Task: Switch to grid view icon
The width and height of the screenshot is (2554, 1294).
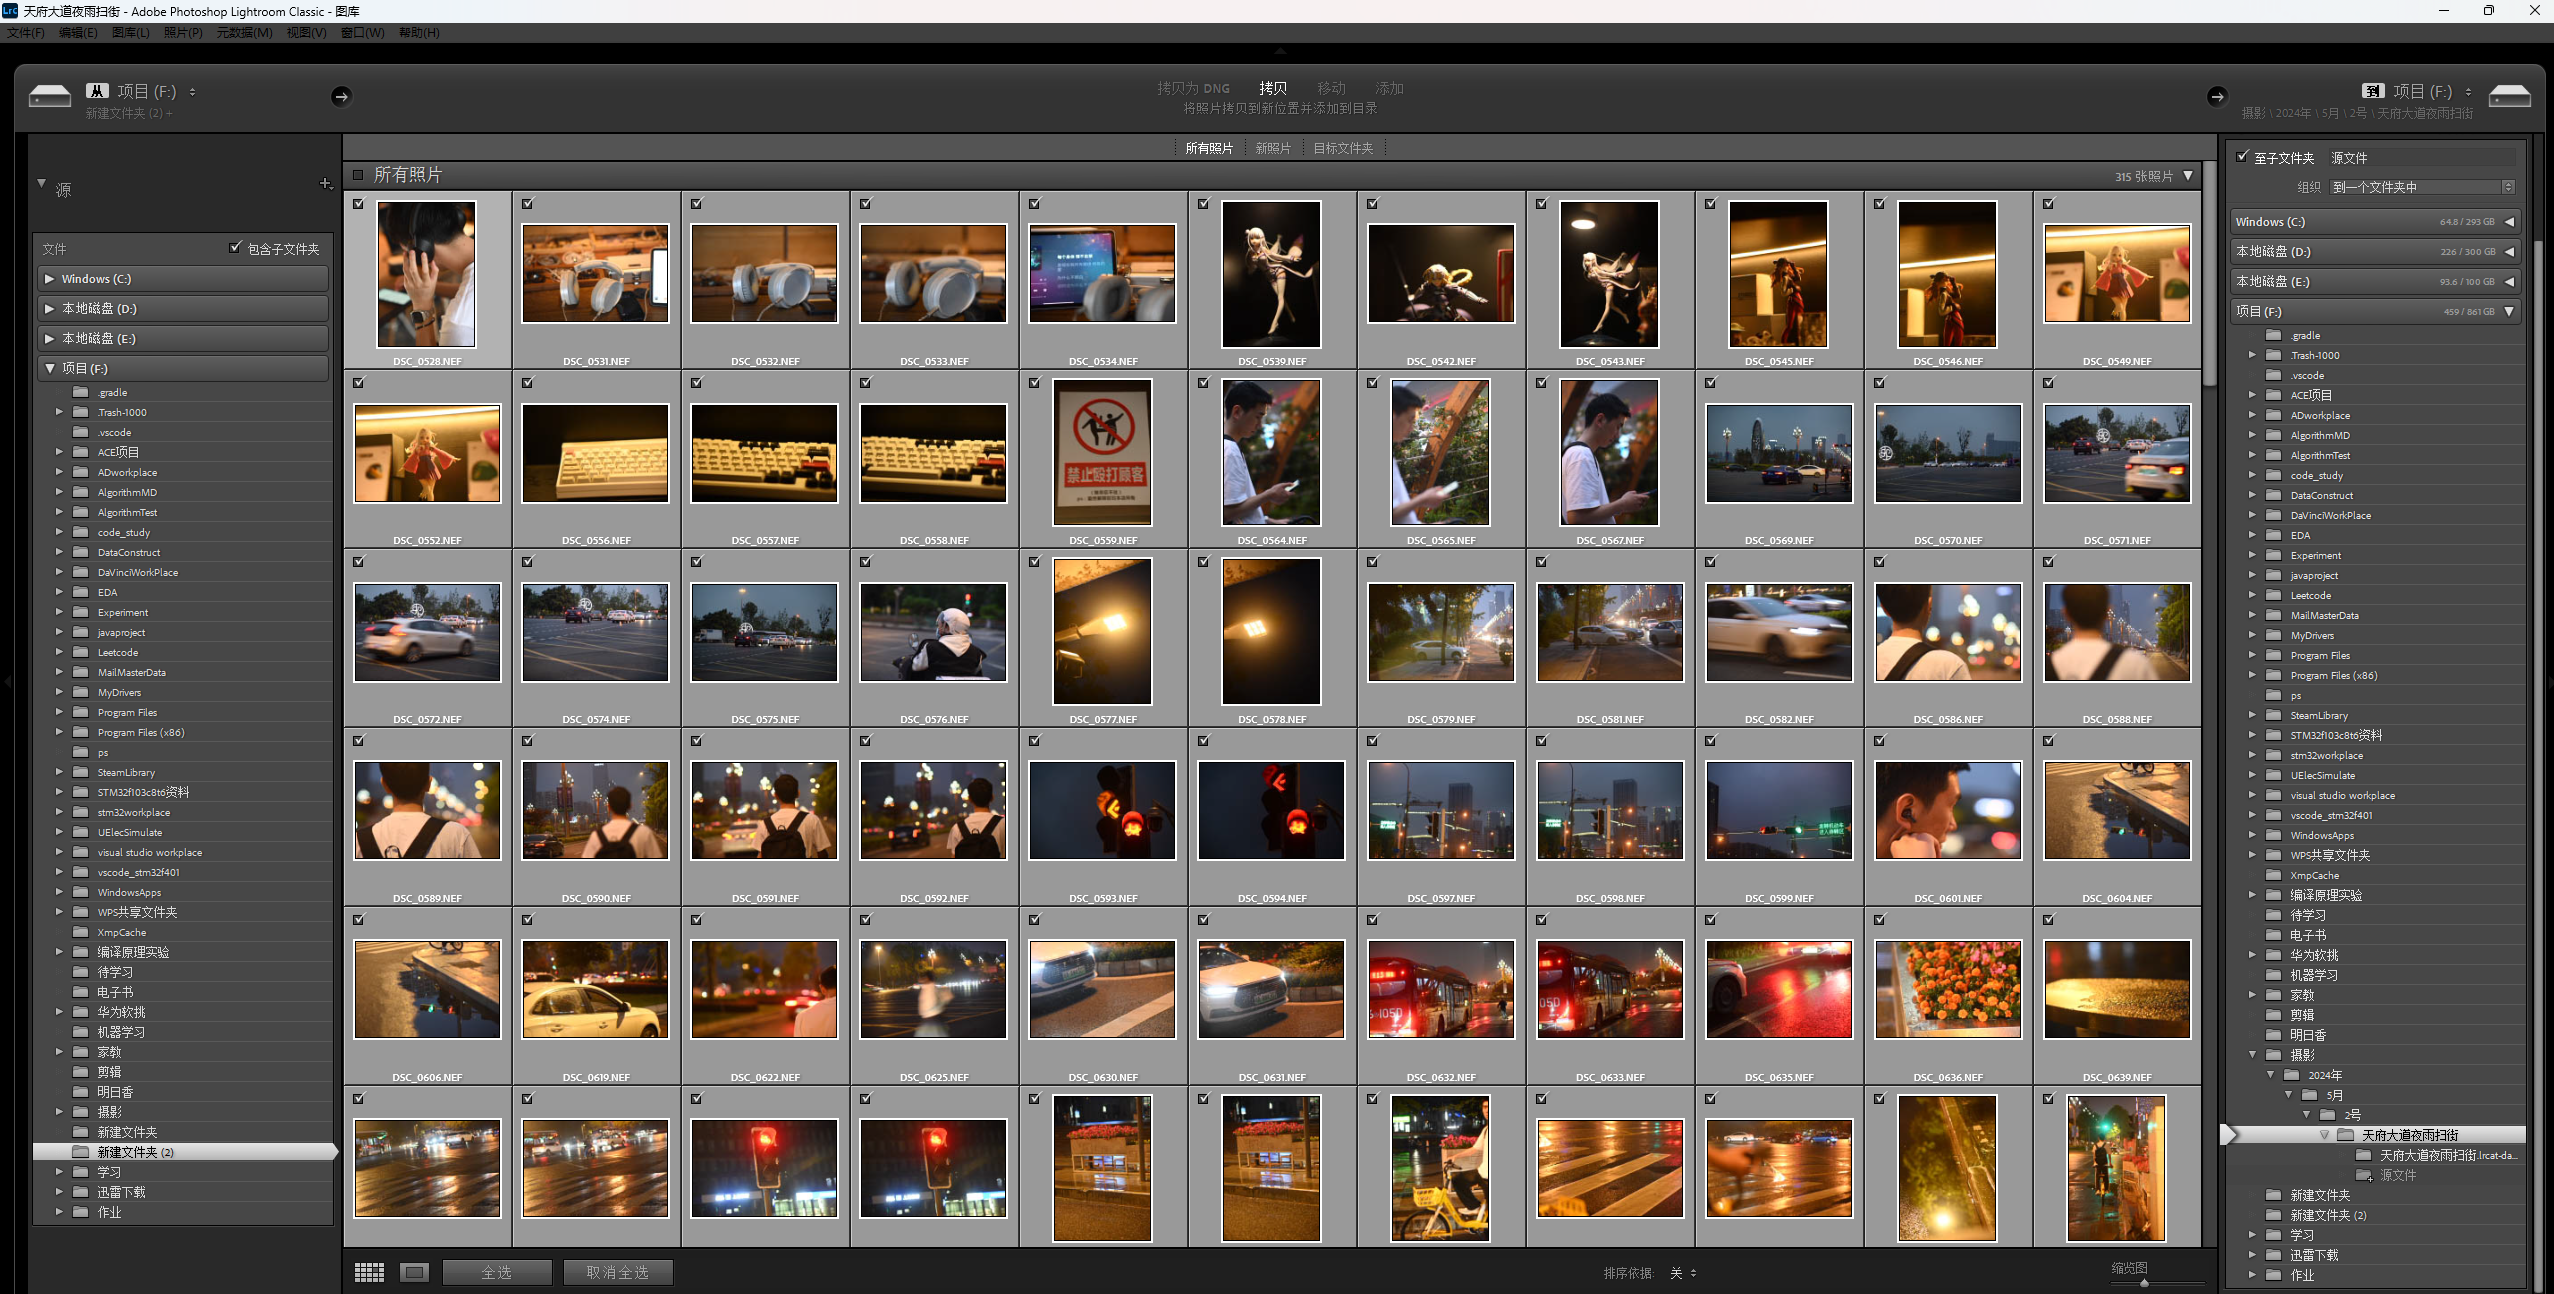Action: pyautogui.click(x=369, y=1272)
